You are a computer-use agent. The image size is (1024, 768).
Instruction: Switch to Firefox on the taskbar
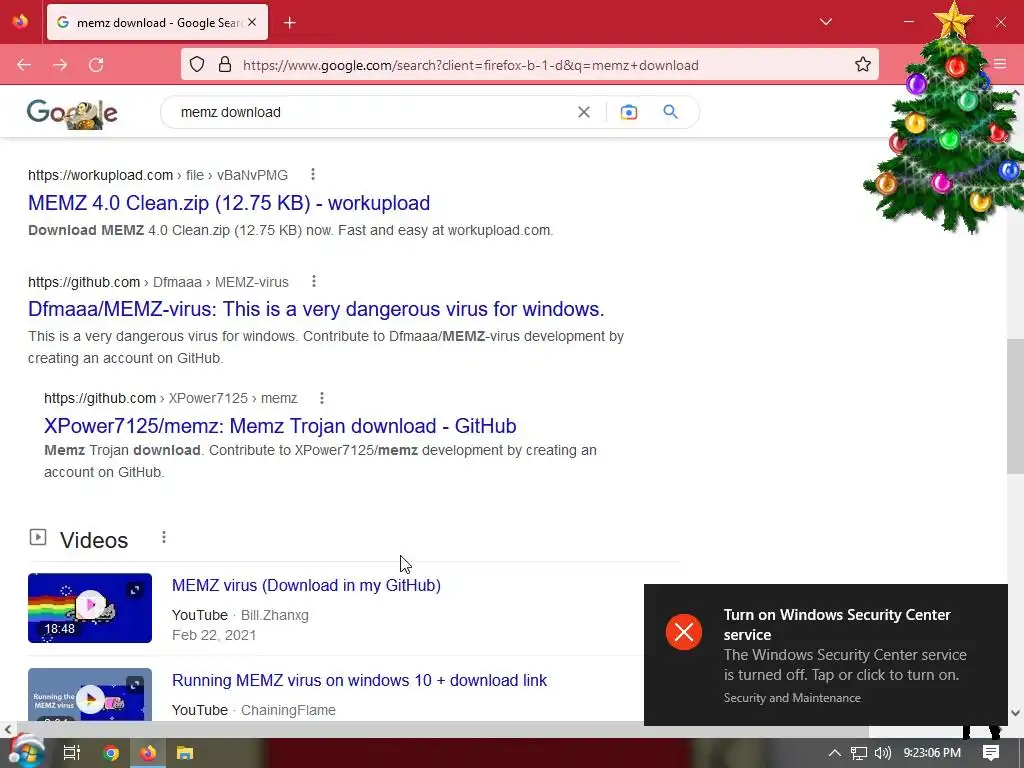(x=148, y=753)
